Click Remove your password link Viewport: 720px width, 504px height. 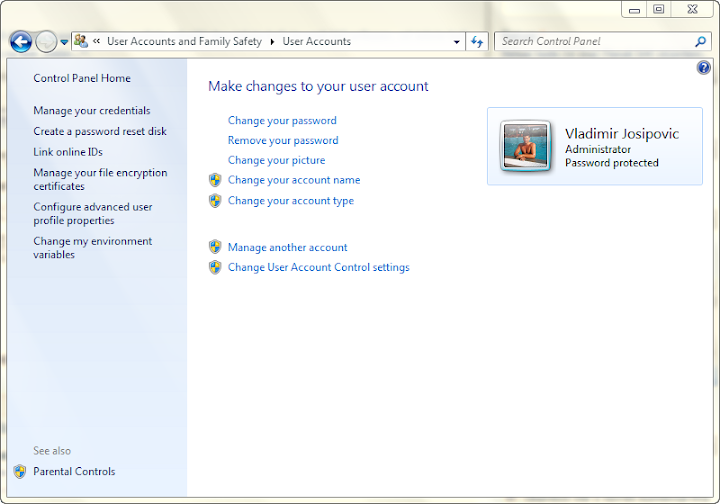click(x=283, y=140)
